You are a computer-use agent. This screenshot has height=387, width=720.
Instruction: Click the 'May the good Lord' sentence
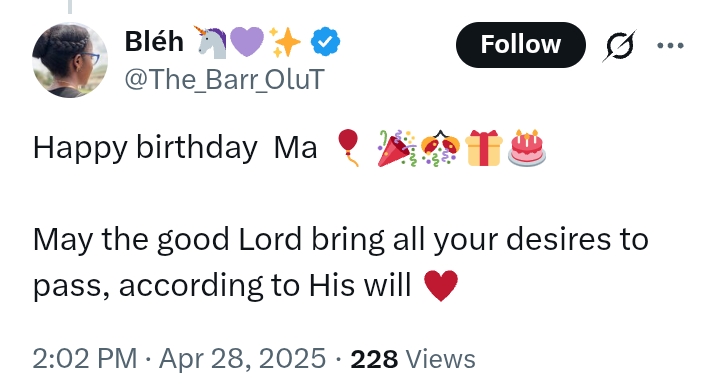[x=340, y=262]
